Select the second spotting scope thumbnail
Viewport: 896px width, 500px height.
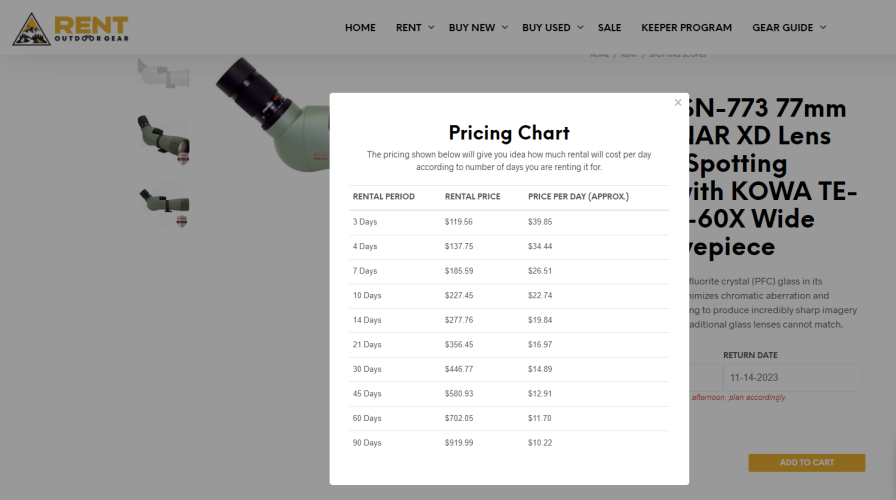pyautogui.click(x=163, y=139)
